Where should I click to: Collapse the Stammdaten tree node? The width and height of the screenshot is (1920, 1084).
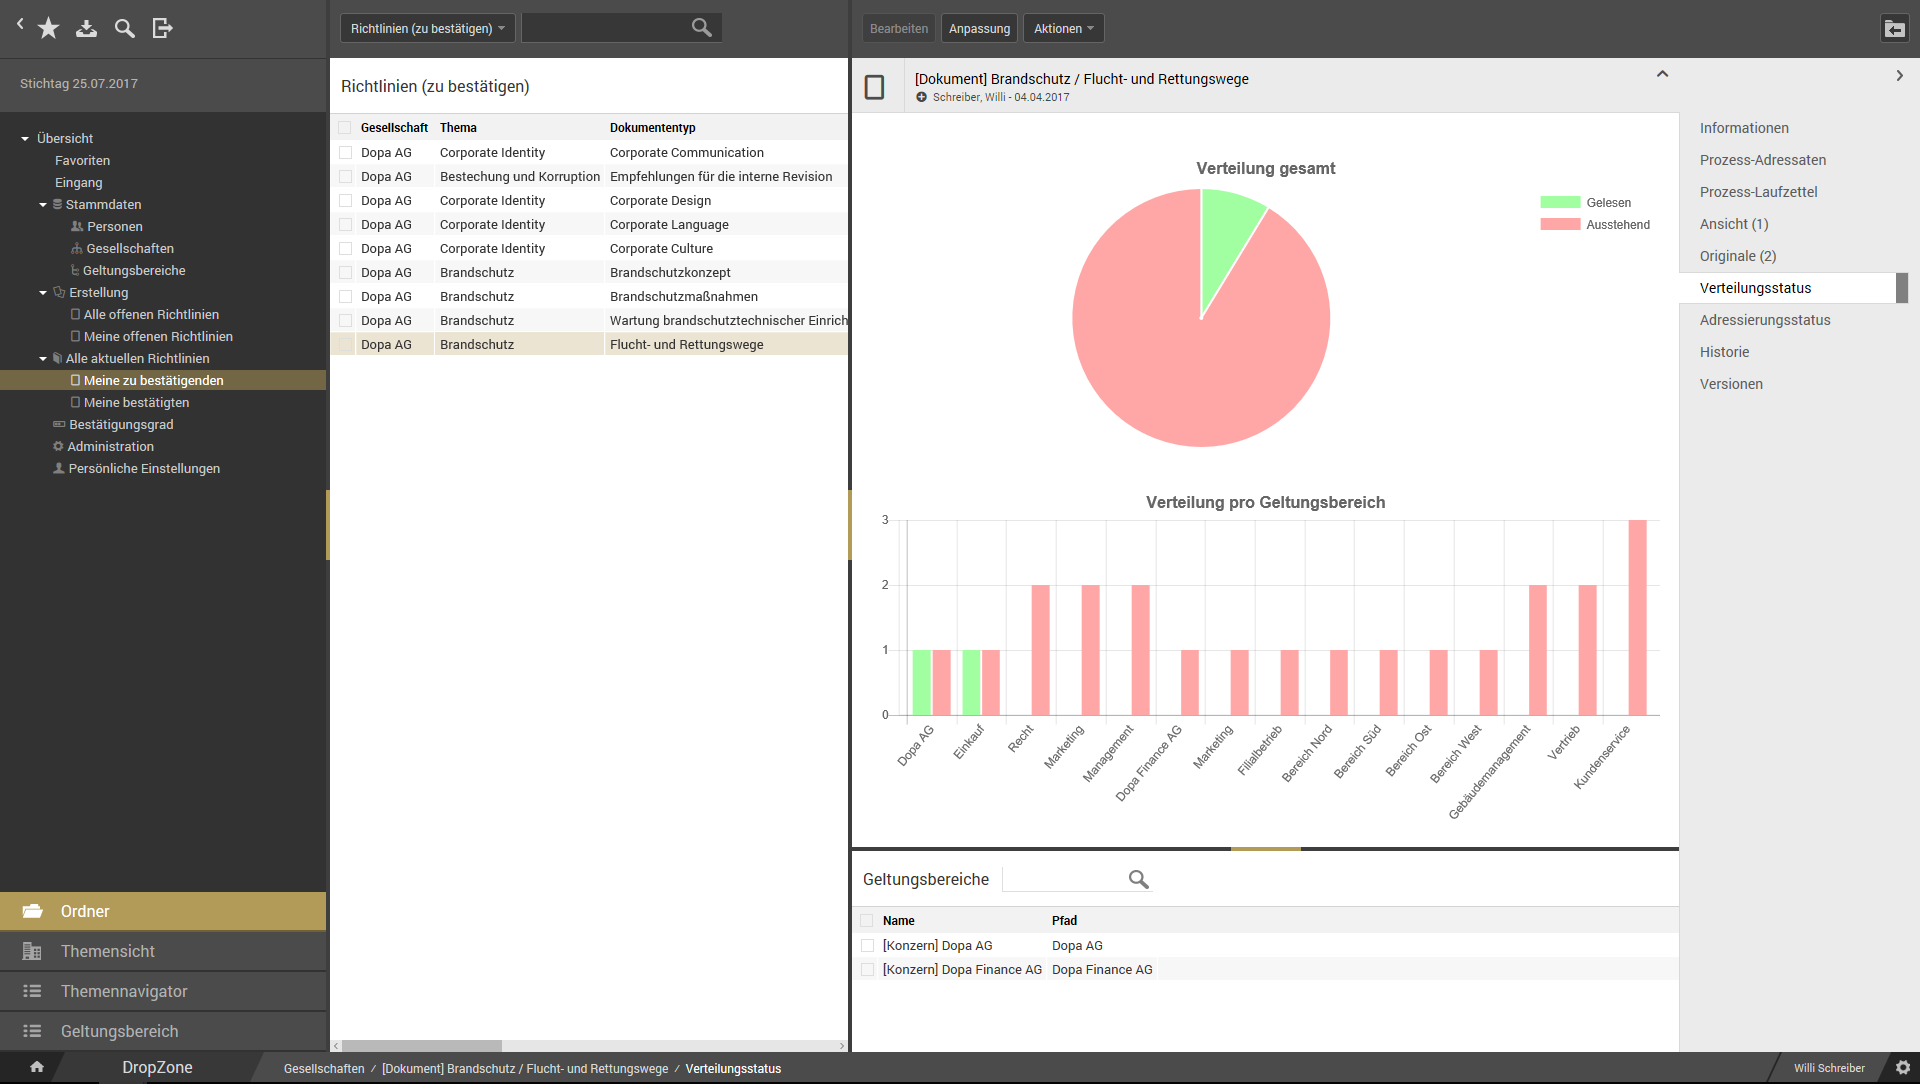tap(43, 204)
